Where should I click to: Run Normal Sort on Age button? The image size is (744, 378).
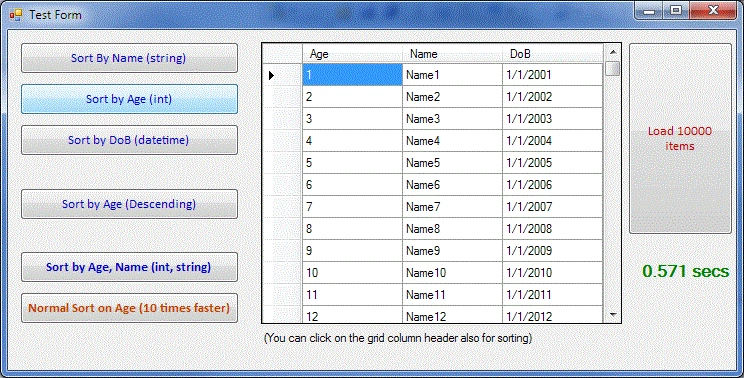pos(129,308)
